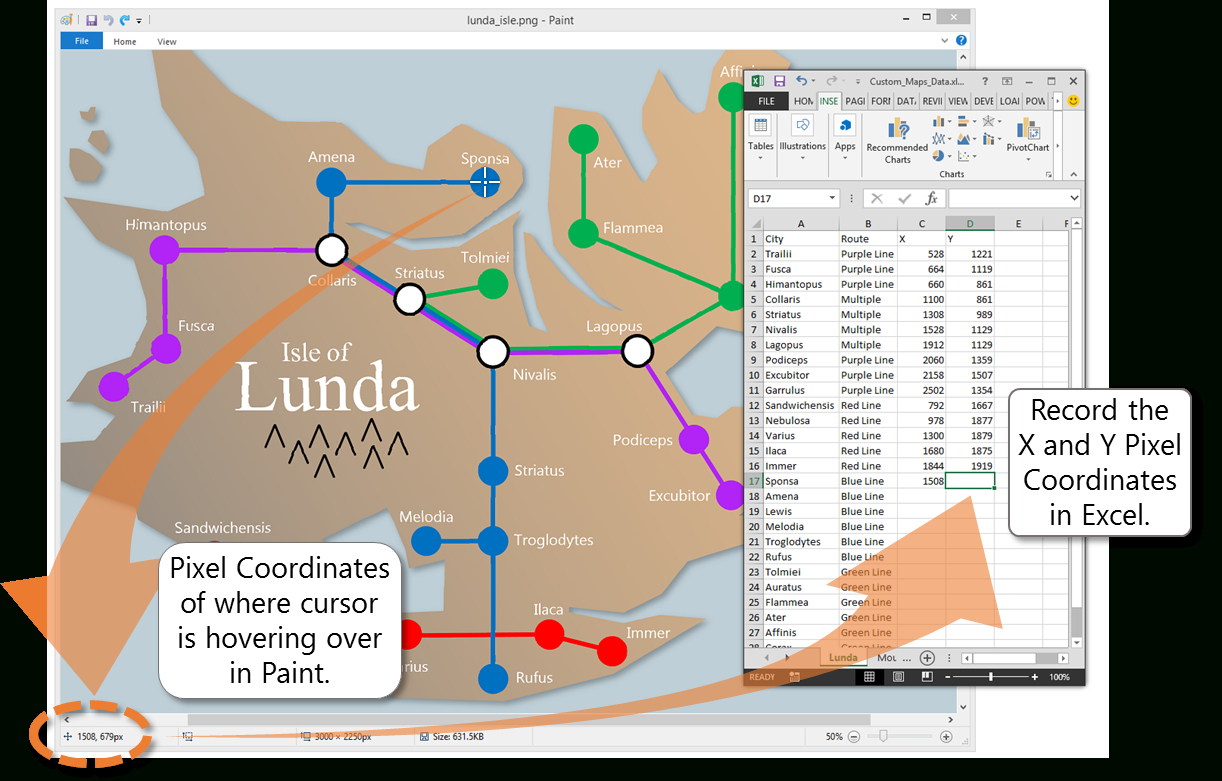Expand the Customize Quick Access Toolbar arrow in Paint
Viewport: 1222px width, 781px height.
(138, 22)
